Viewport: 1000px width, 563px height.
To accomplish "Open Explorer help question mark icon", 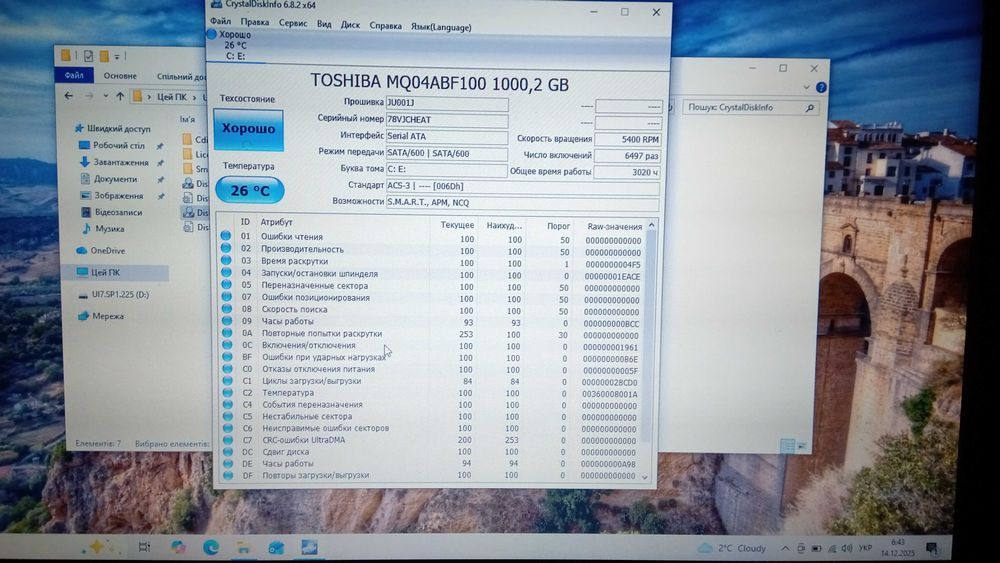I will point(821,87).
